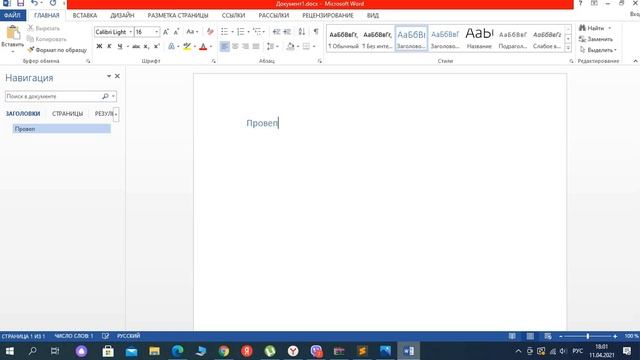This screenshot has height=360, width=640.
Task: Toggle italic (К) formatting
Action: click(109, 47)
